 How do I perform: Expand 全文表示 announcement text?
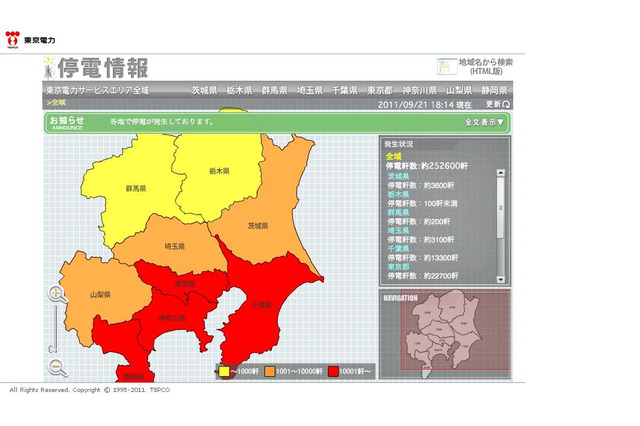484,122
